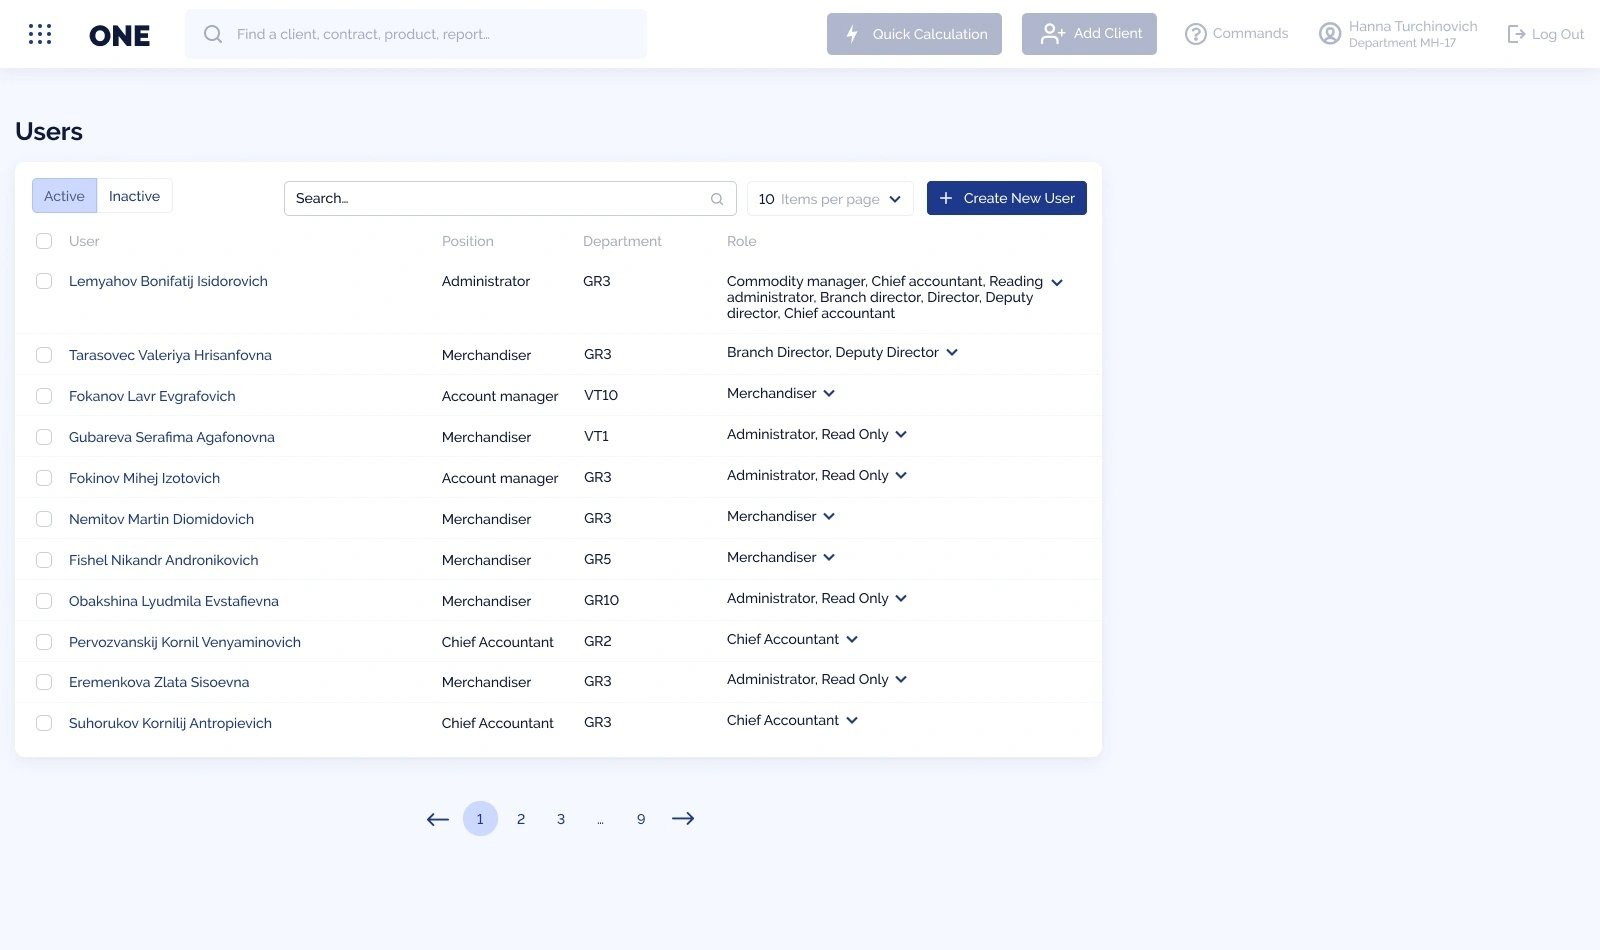Open user Tarasovec Valeriya Hrisanfovna

click(170, 355)
